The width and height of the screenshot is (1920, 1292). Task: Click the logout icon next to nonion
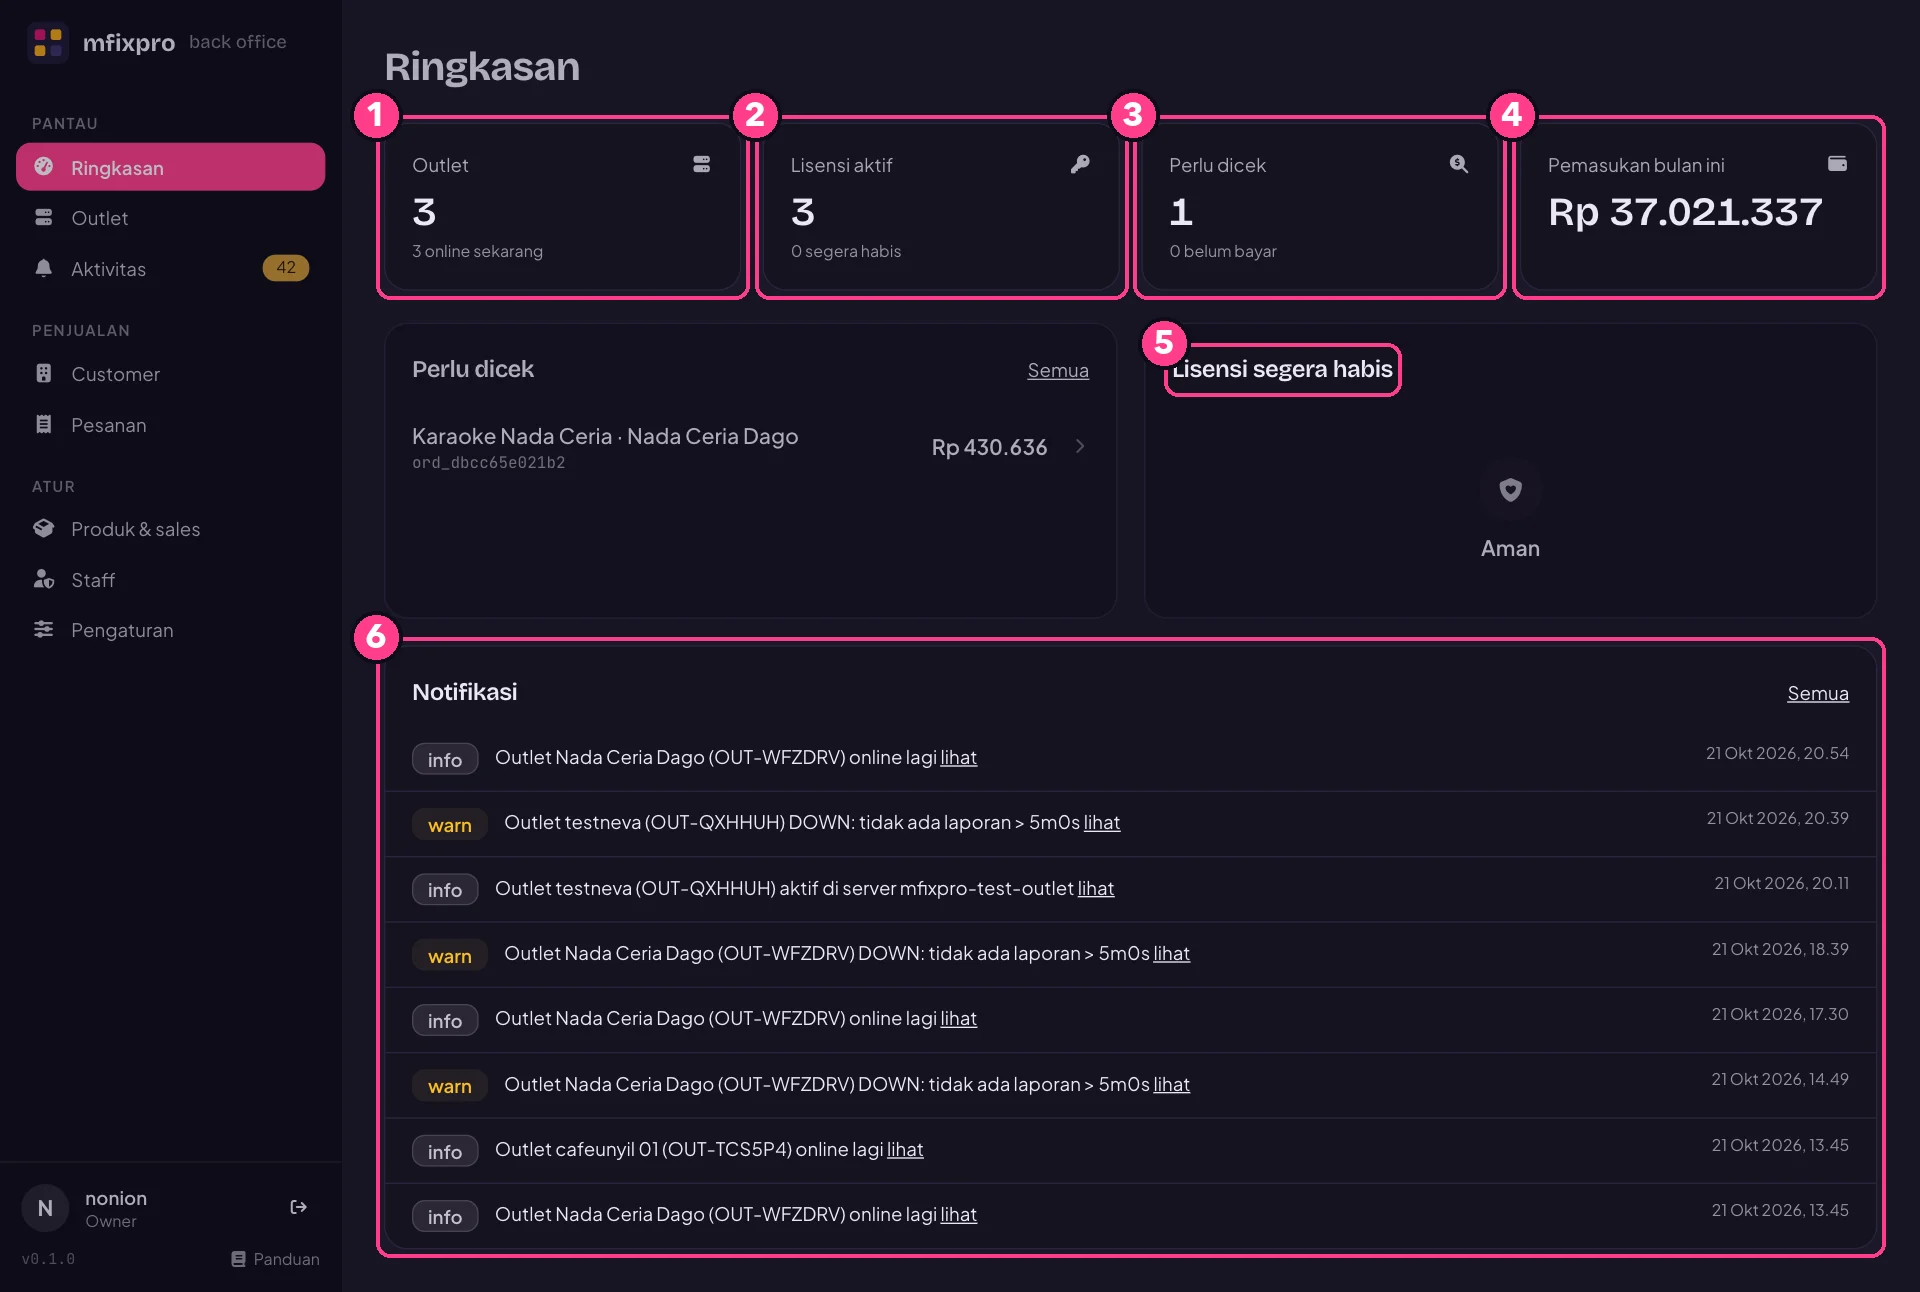298,1207
